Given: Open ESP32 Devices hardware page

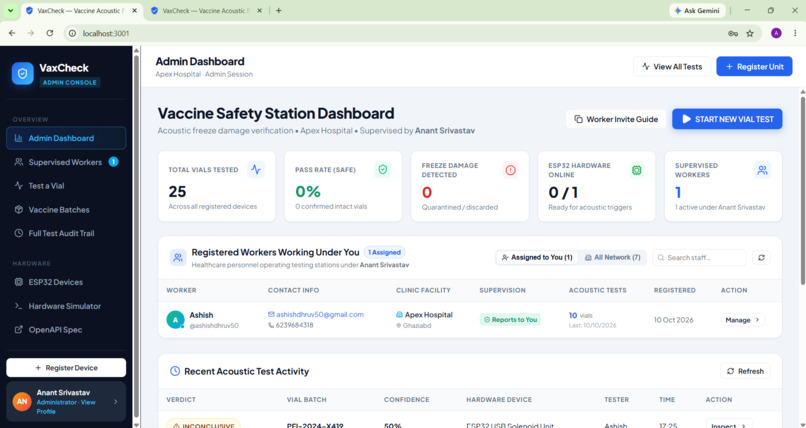Looking at the screenshot, I should coord(66,282).
